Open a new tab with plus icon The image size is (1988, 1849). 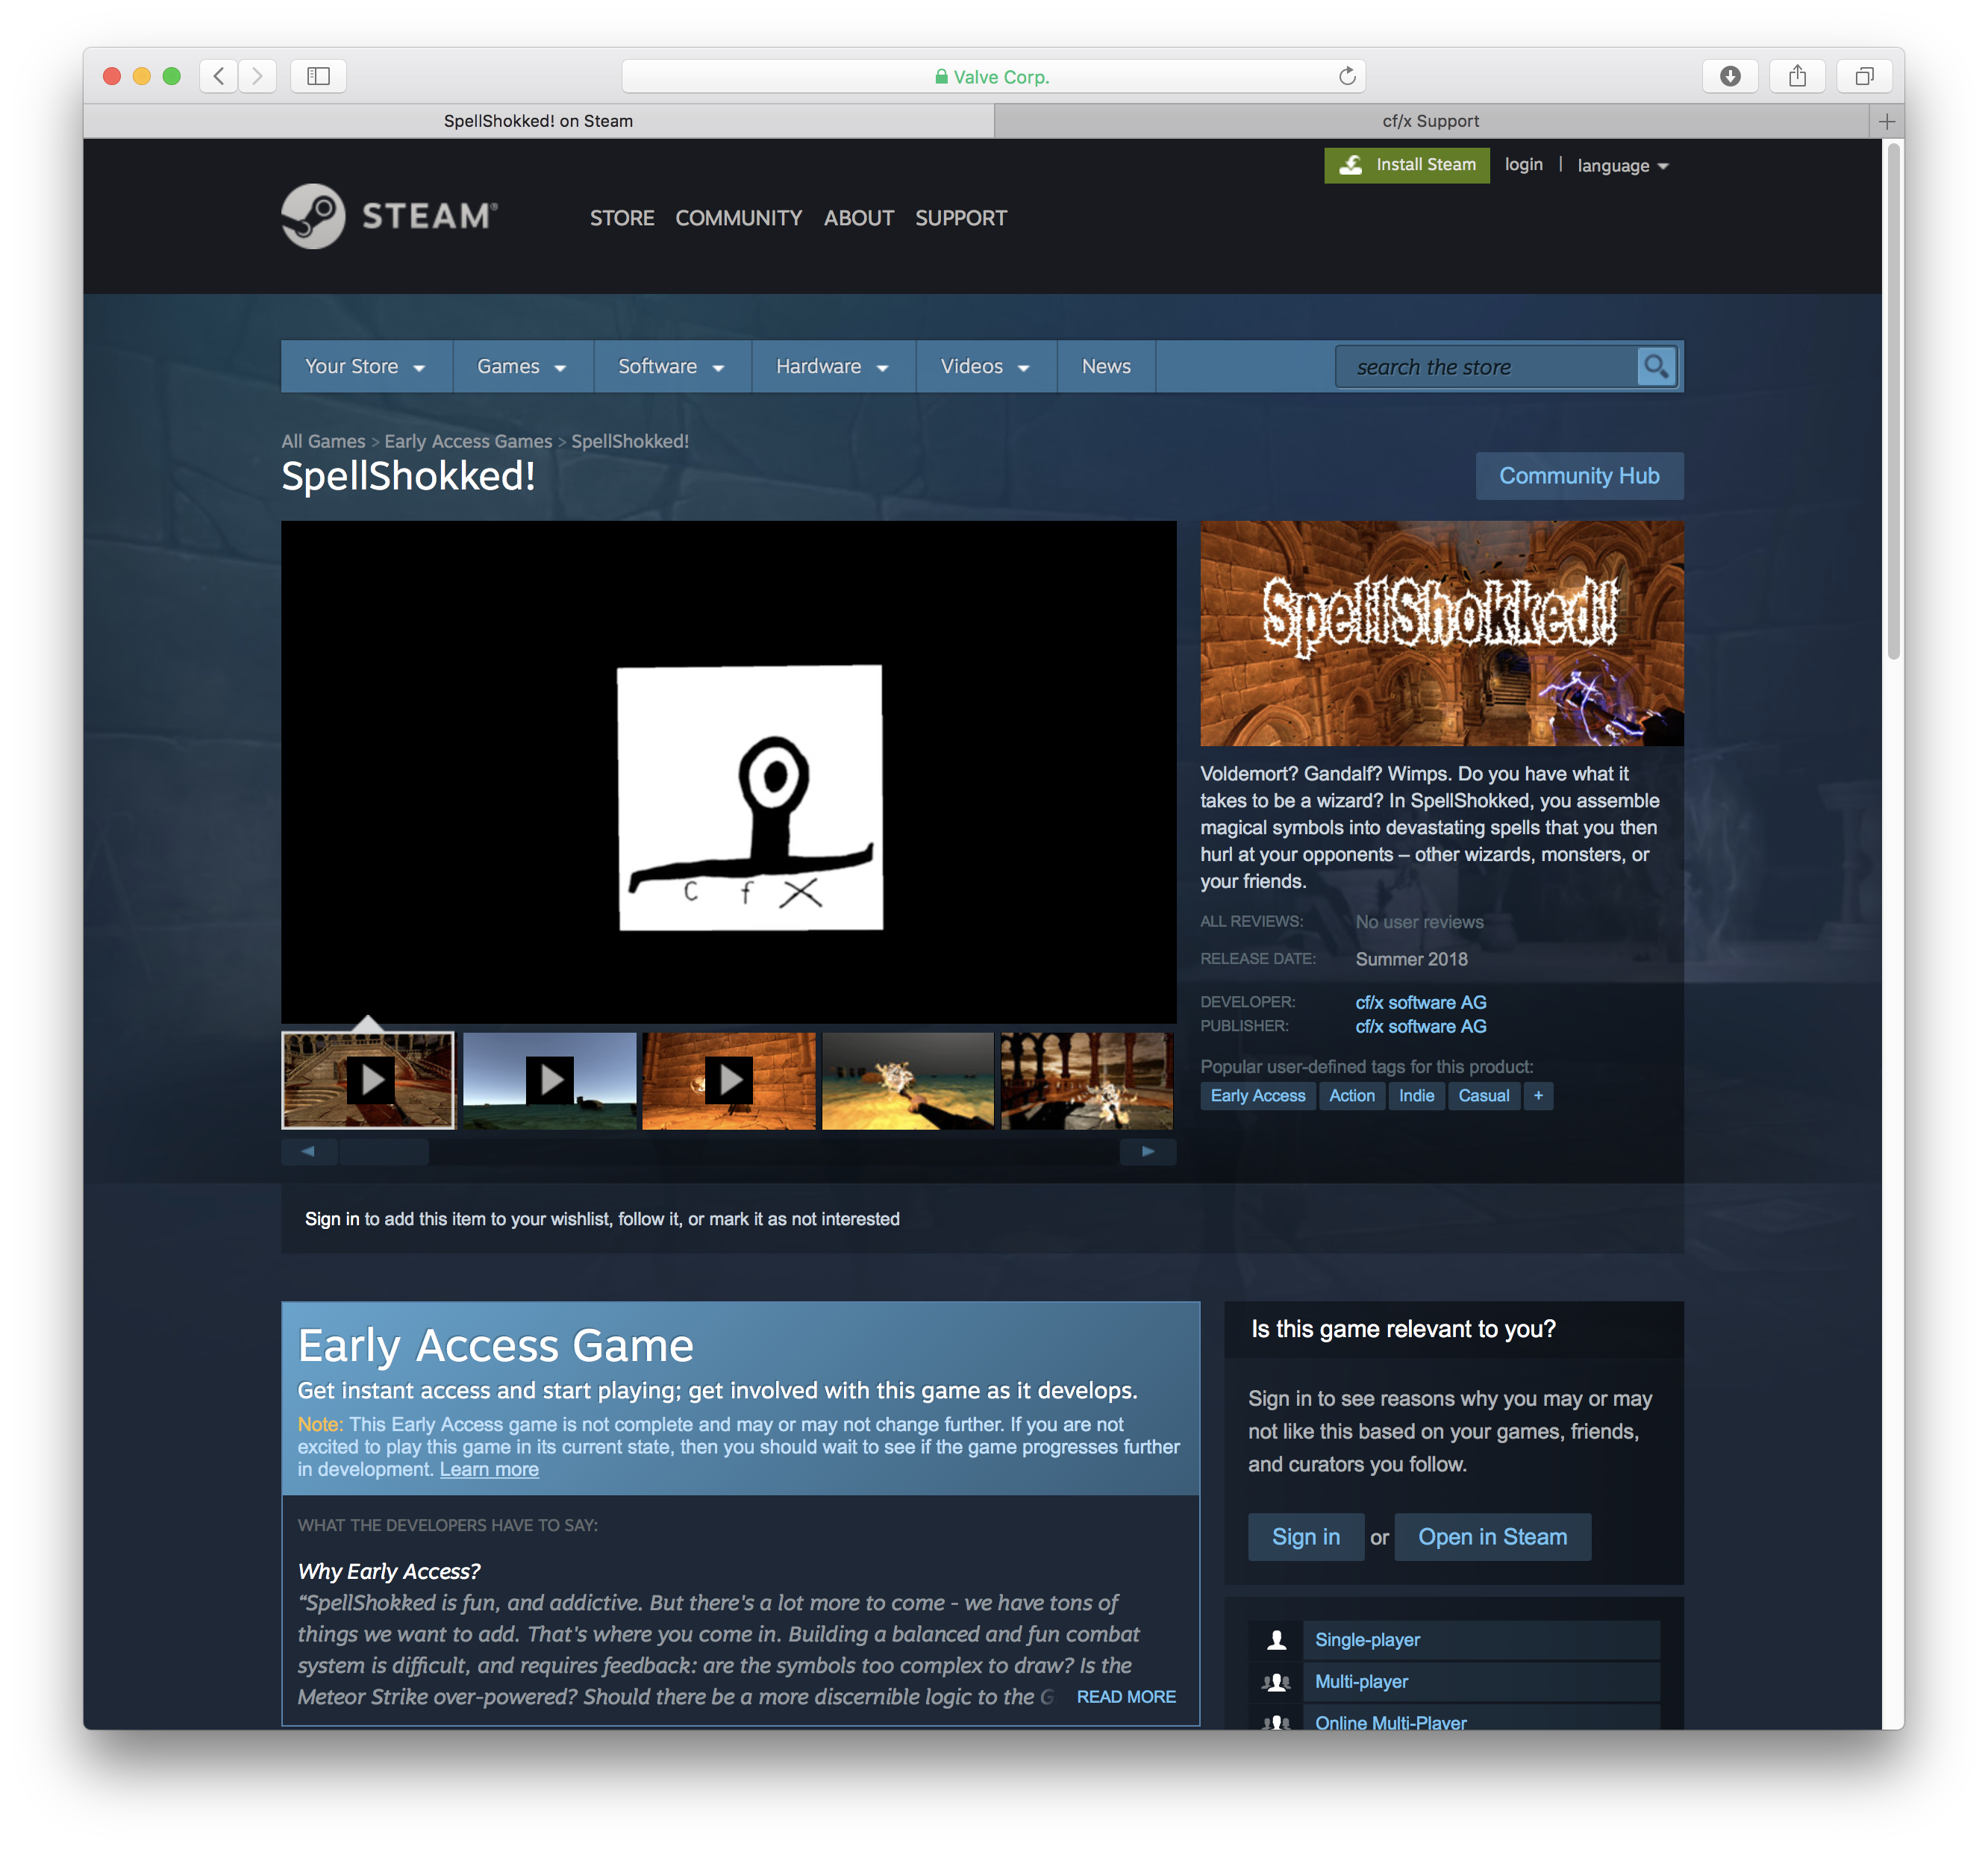1886,121
